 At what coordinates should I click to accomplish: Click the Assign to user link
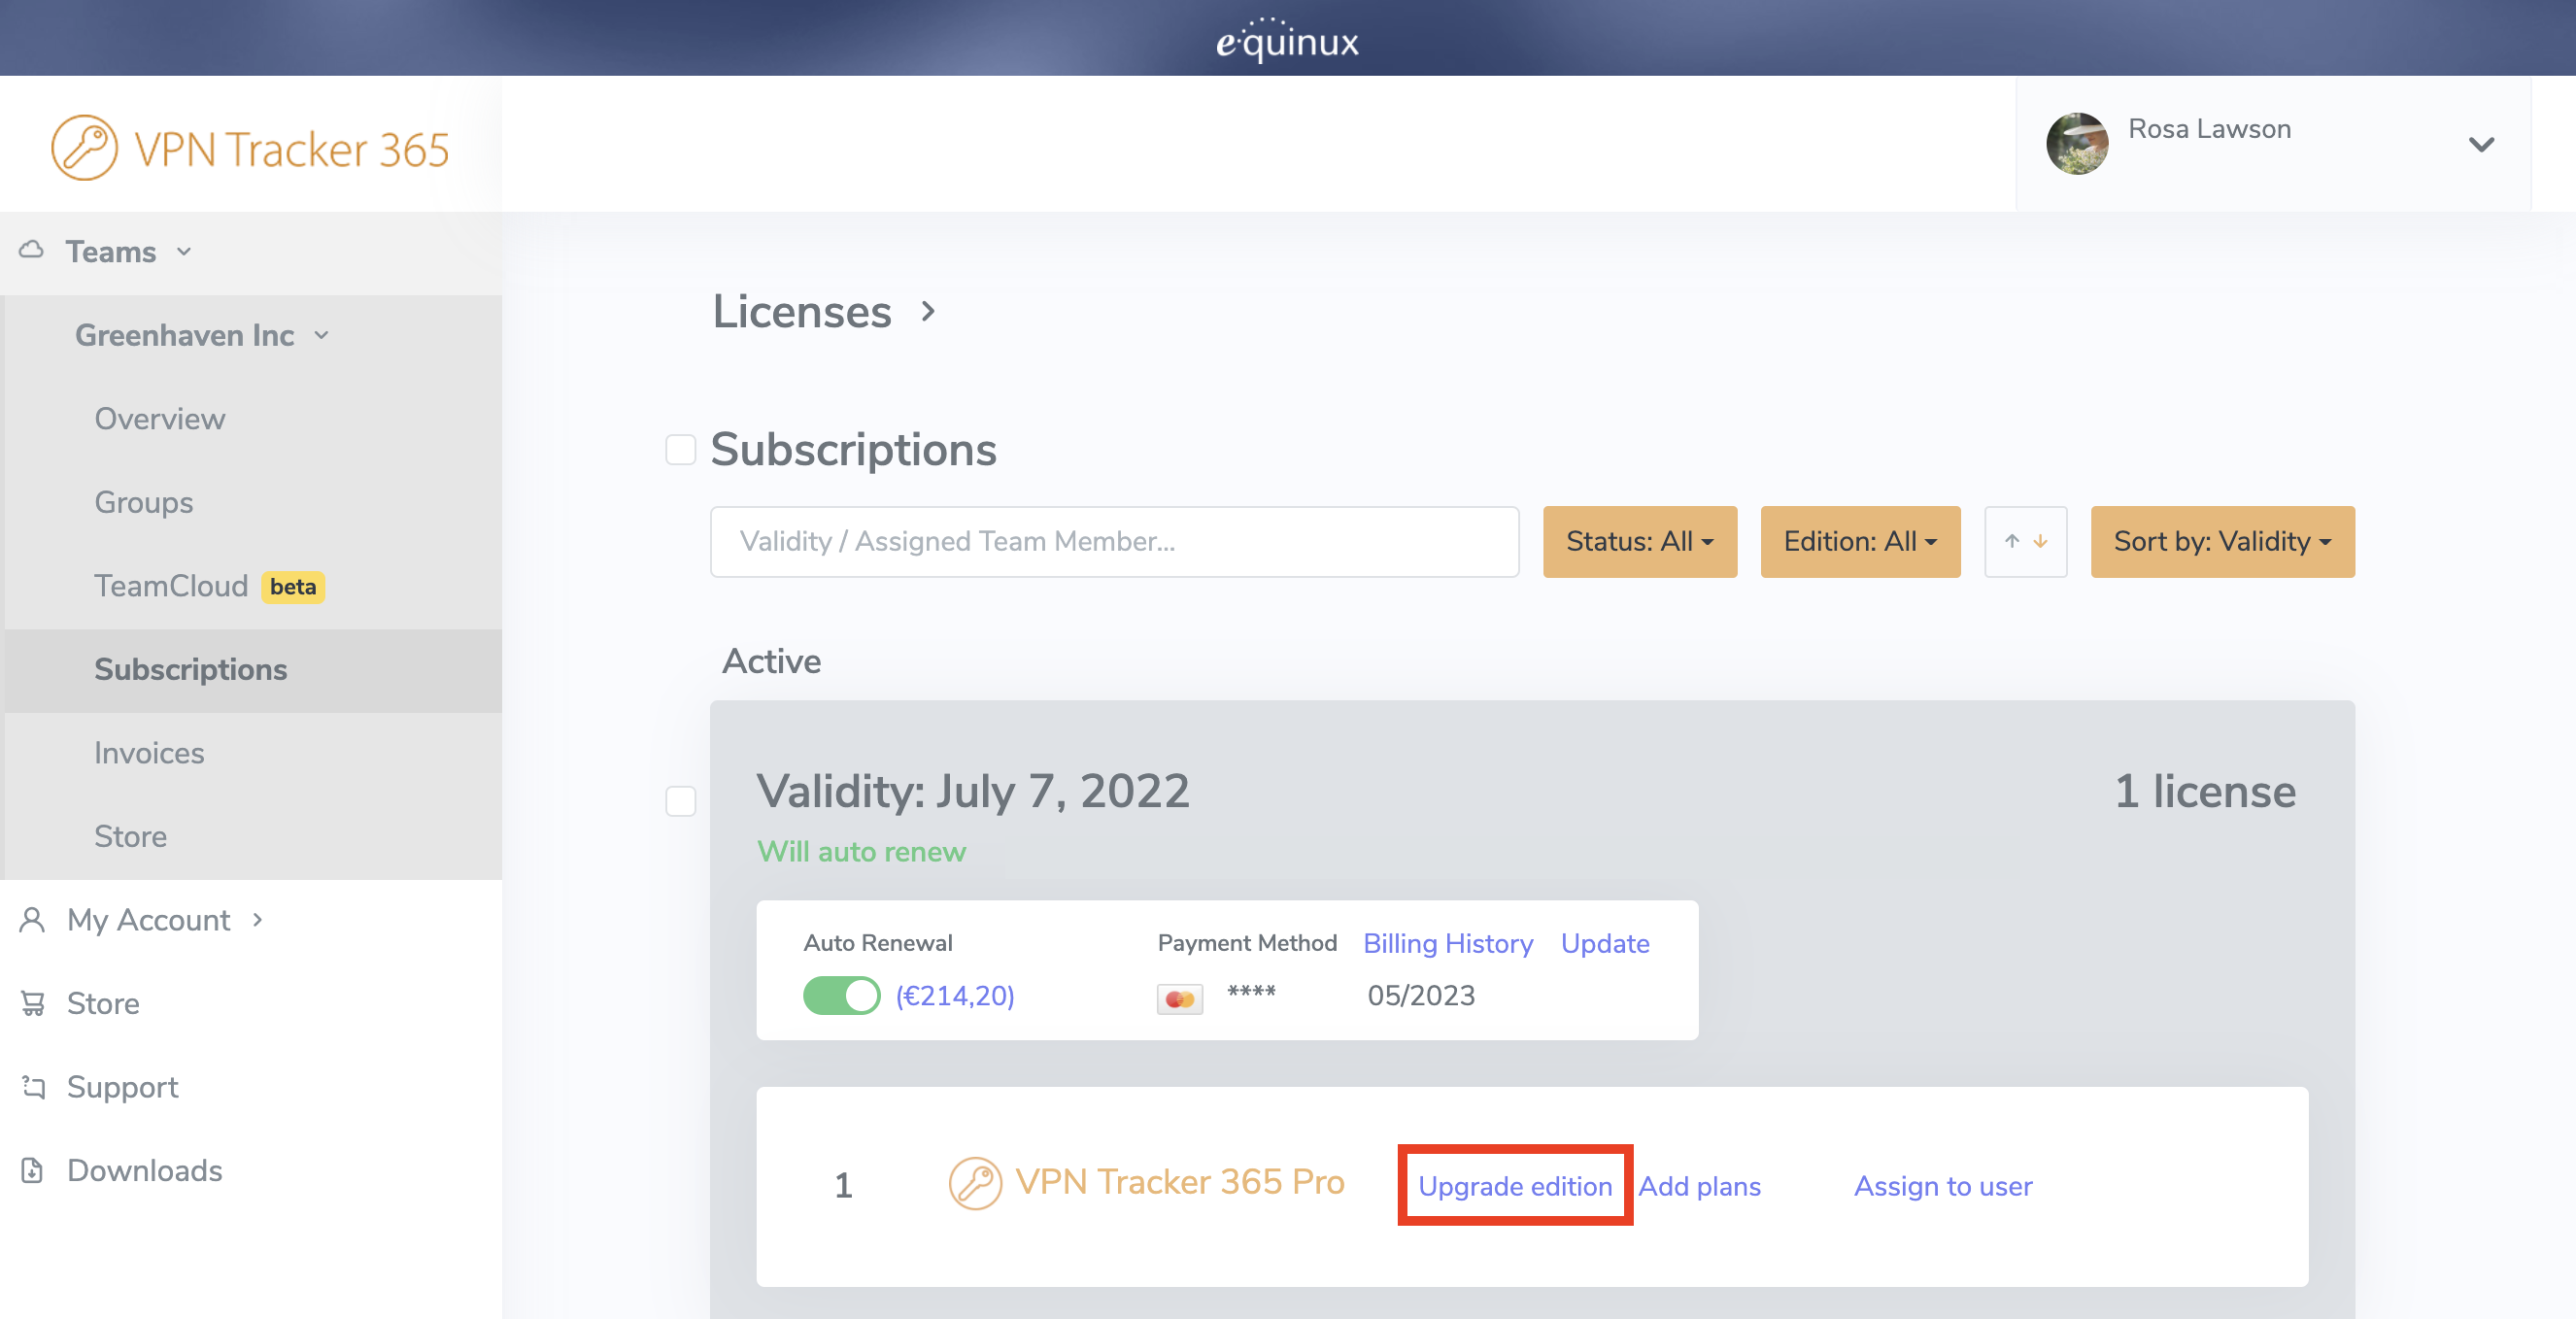click(x=1943, y=1186)
